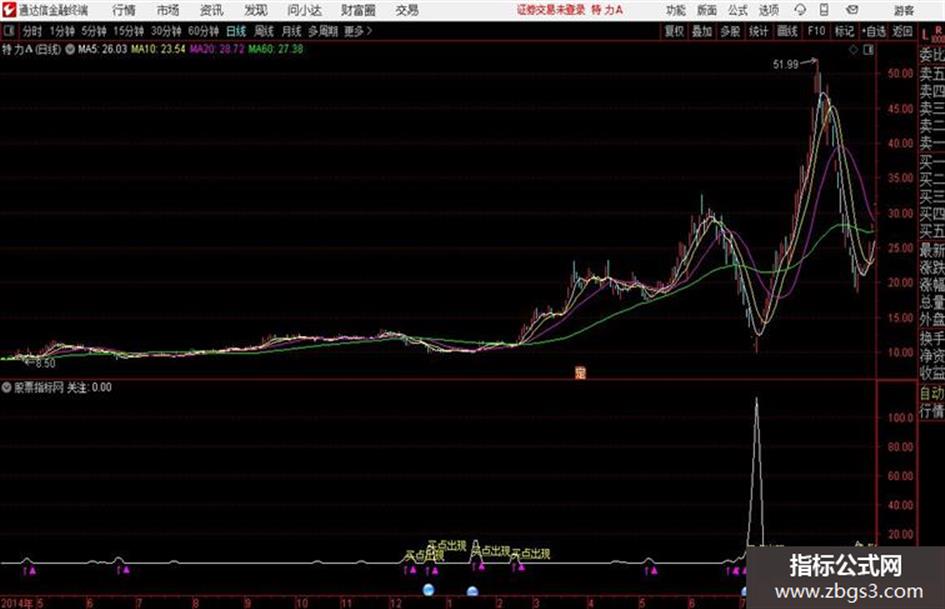Image resolution: width=945 pixels, height=609 pixels.
Task: Click the MA20: 28.72 indicator value
Action: coord(217,49)
